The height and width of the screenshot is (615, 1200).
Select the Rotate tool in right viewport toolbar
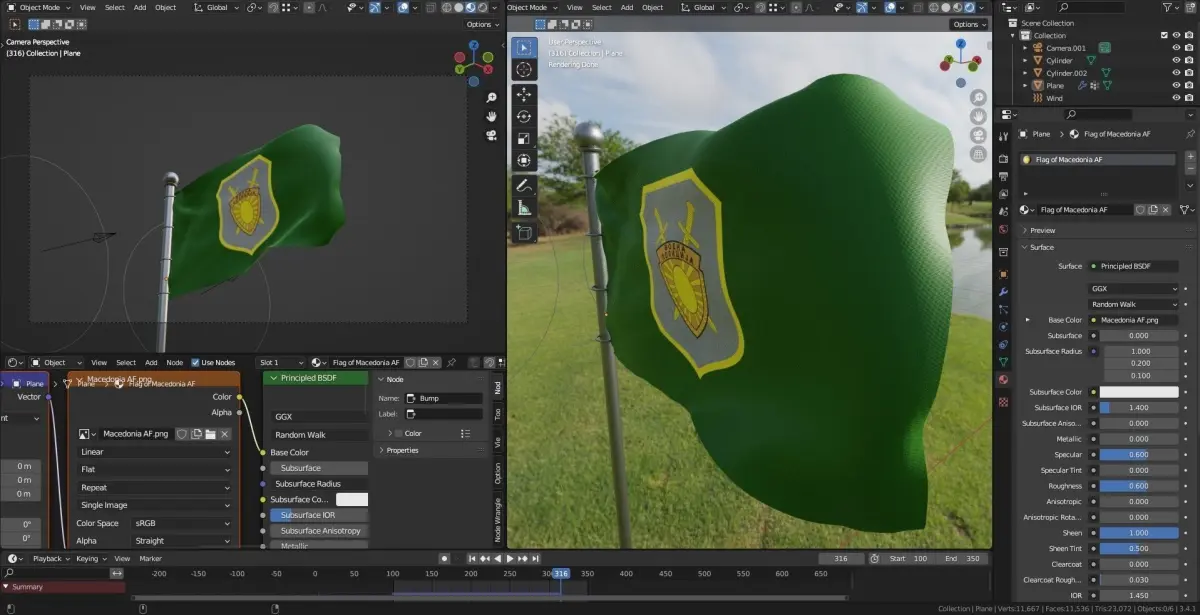(x=524, y=116)
